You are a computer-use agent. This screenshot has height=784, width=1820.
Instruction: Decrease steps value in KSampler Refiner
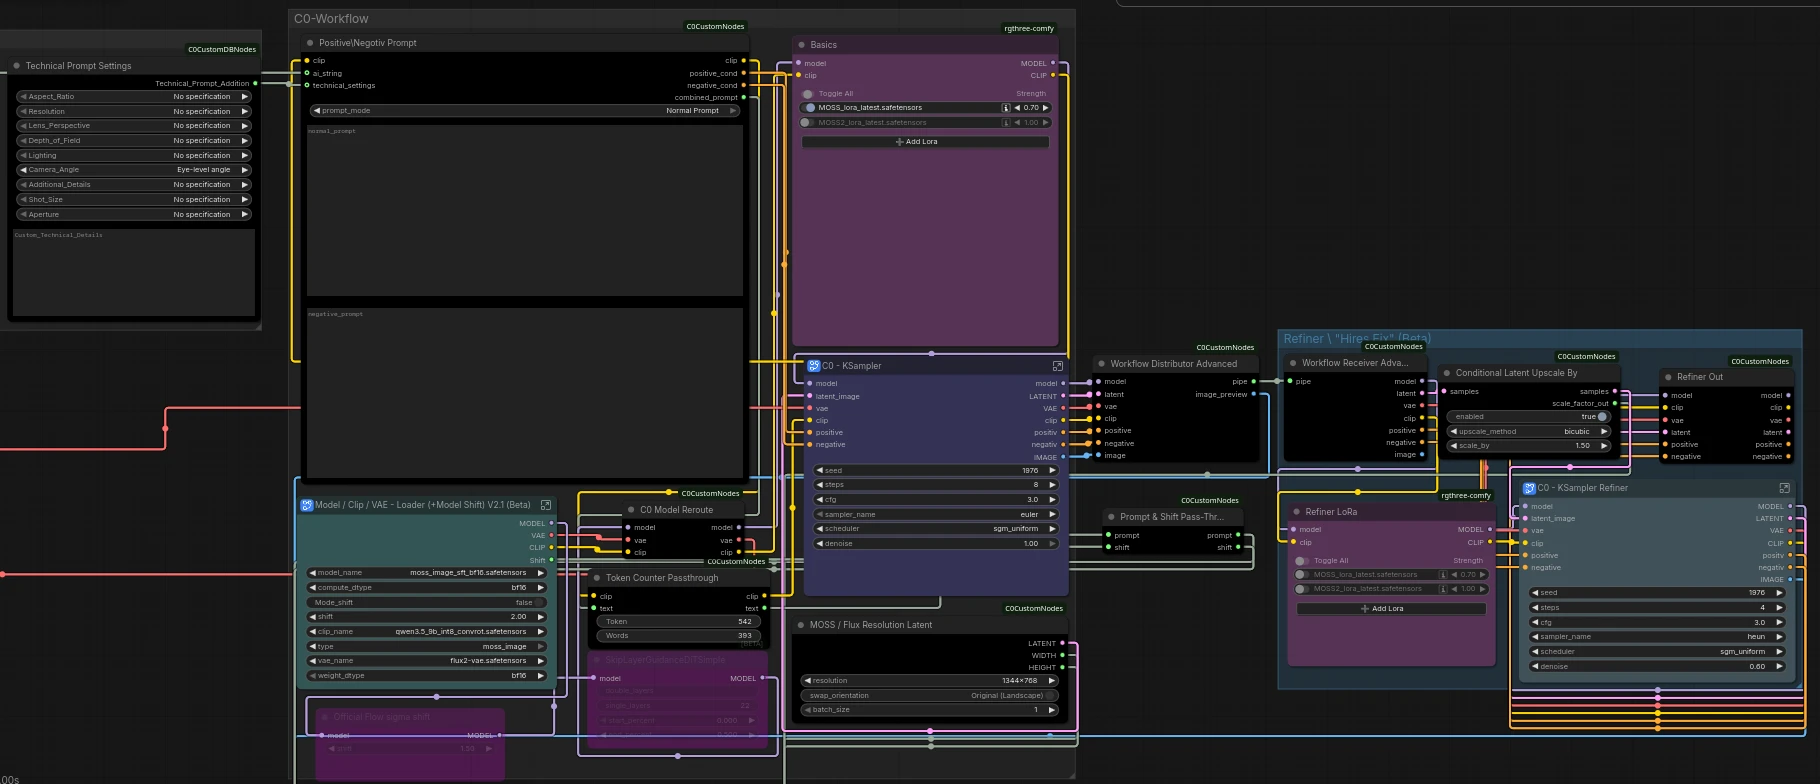(x=1536, y=608)
